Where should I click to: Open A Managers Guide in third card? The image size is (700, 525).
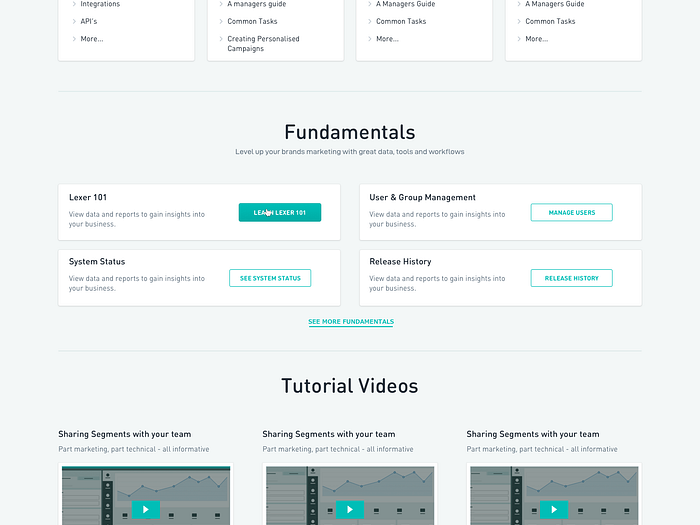click(x=405, y=4)
